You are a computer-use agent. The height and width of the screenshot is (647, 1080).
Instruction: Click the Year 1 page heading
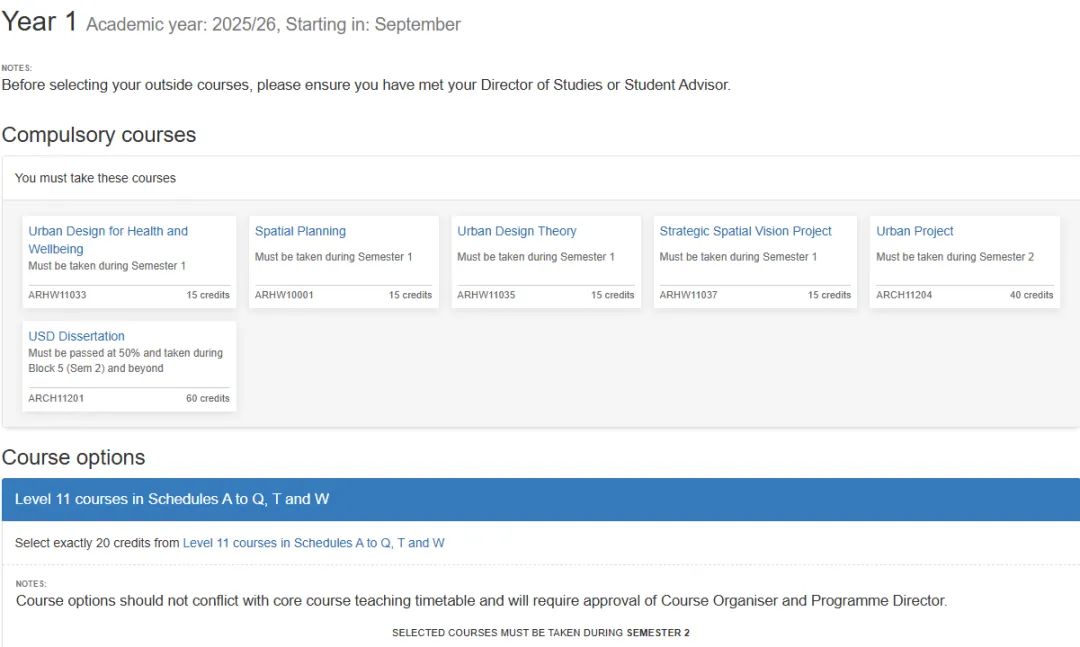coord(39,22)
